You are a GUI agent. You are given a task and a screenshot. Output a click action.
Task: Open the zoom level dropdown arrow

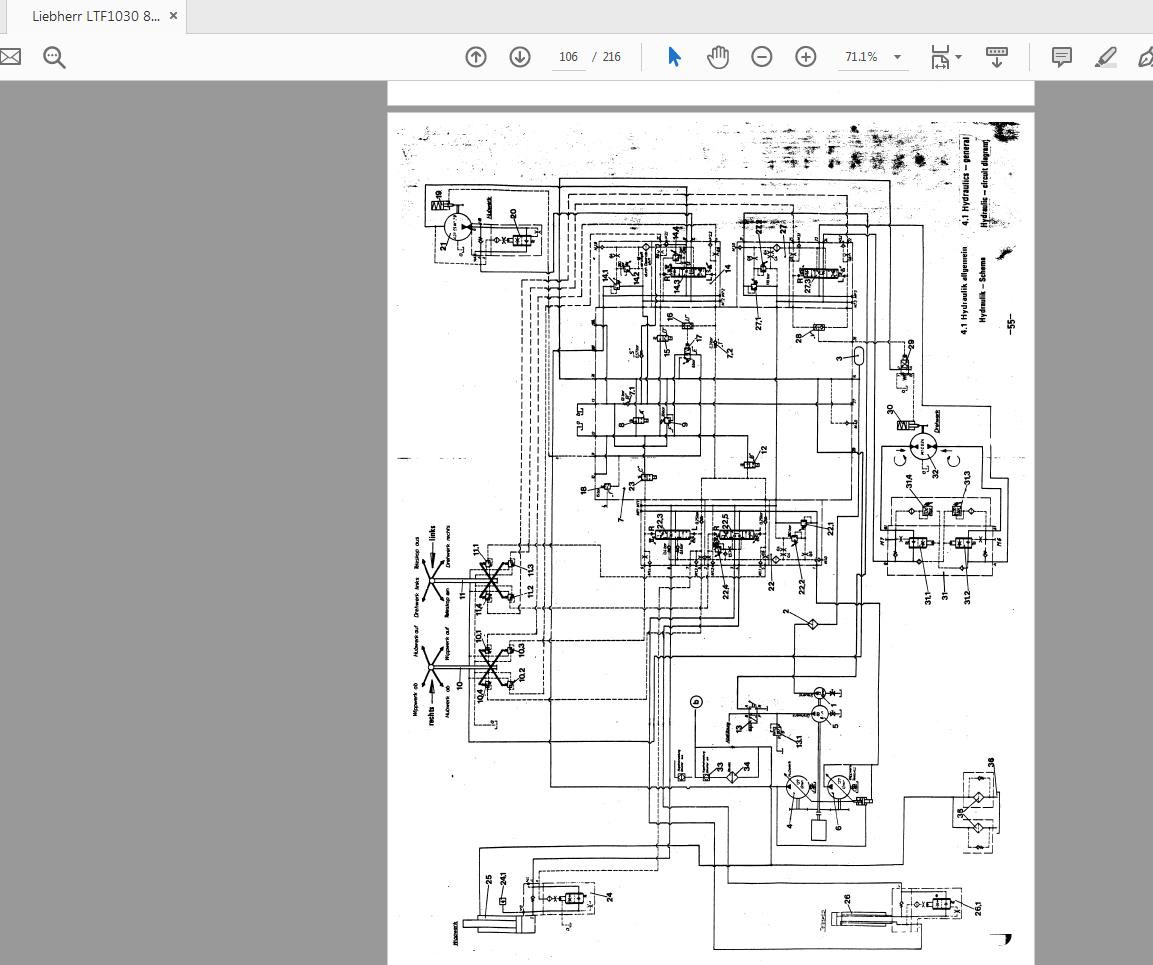point(897,57)
